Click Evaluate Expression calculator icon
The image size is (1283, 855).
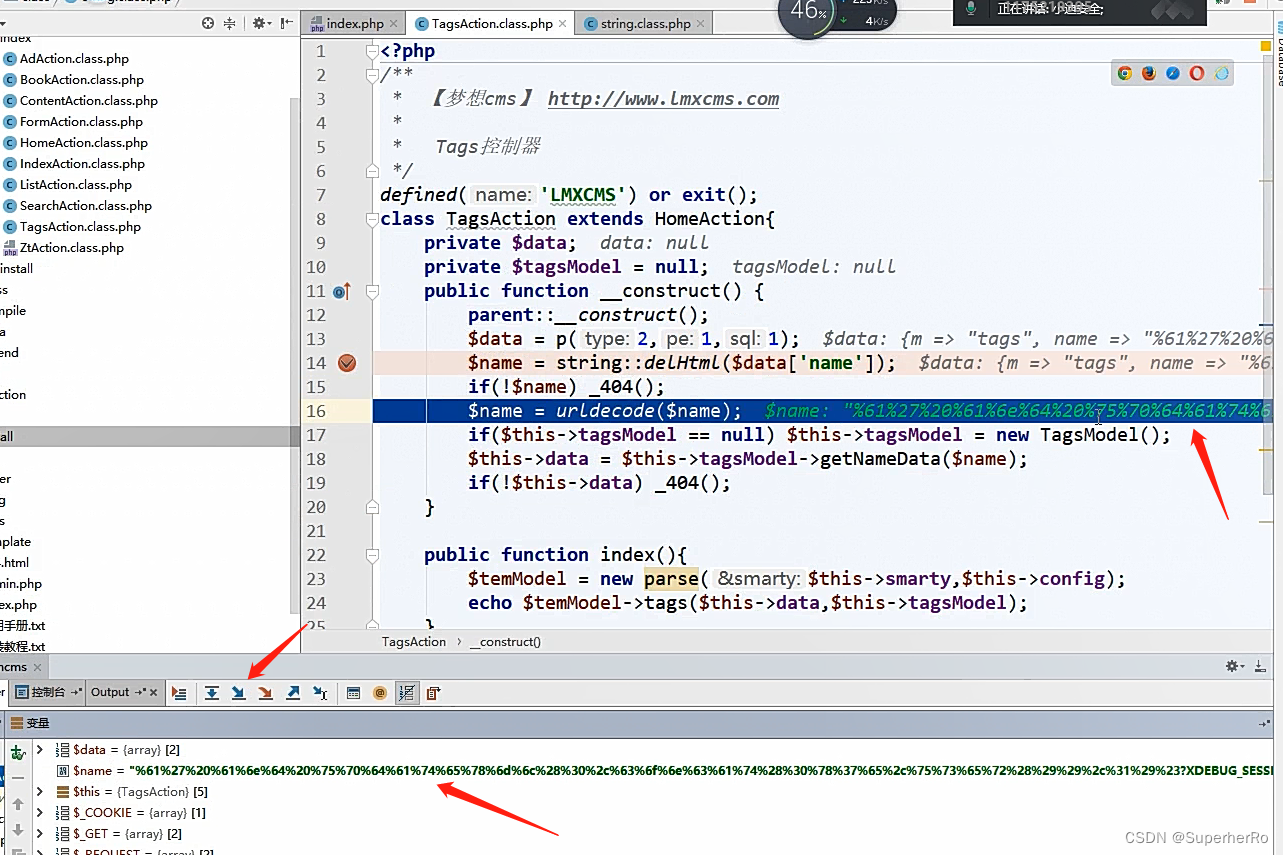coord(353,692)
